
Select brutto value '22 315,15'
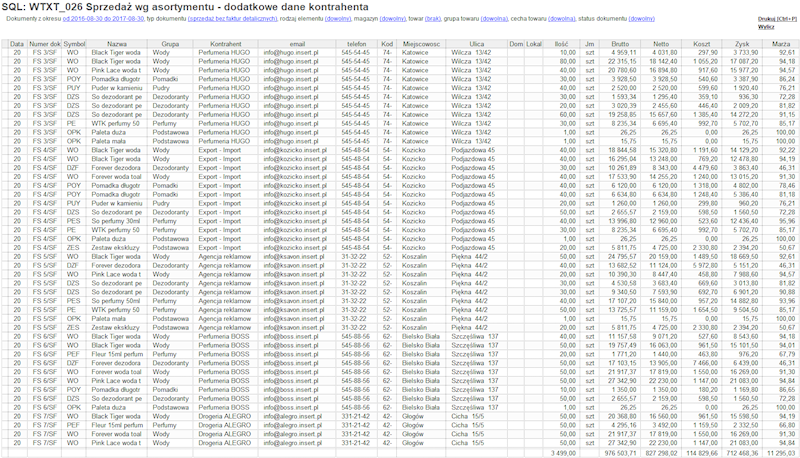tap(622, 62)
